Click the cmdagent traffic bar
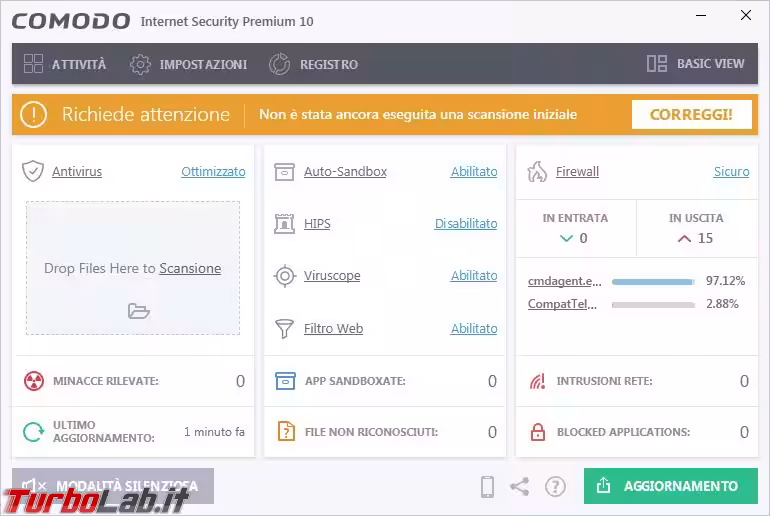Image resolution: width=770 pixels, height=516 pixels. tap(653, 282)
